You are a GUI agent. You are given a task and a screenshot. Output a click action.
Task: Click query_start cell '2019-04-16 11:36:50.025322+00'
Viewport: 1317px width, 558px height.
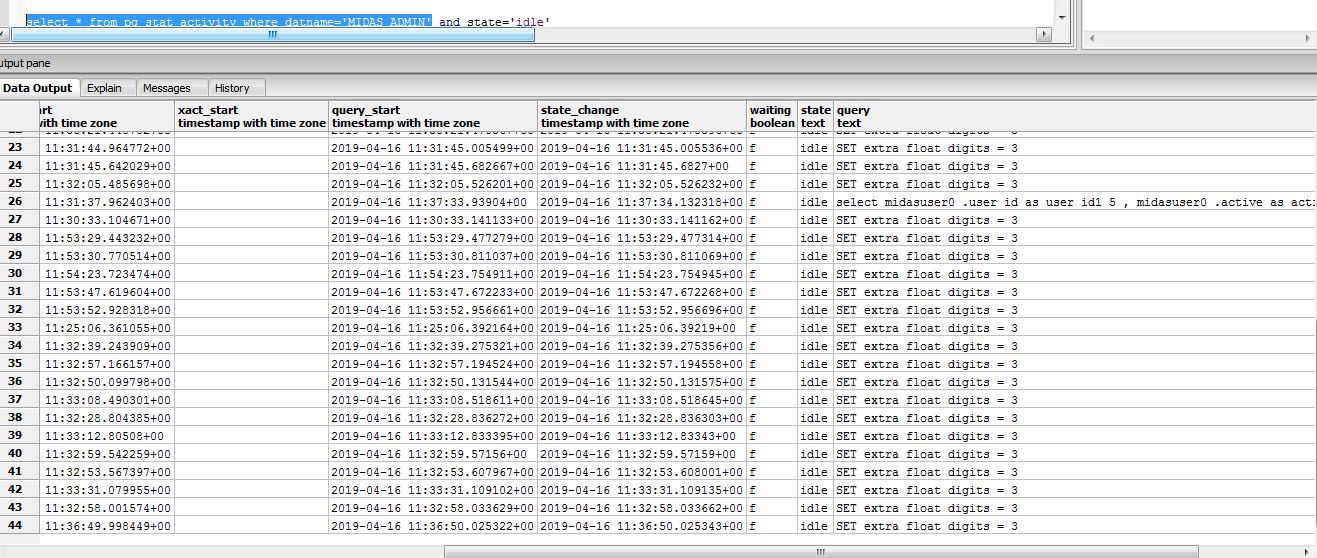coord(433,525)
